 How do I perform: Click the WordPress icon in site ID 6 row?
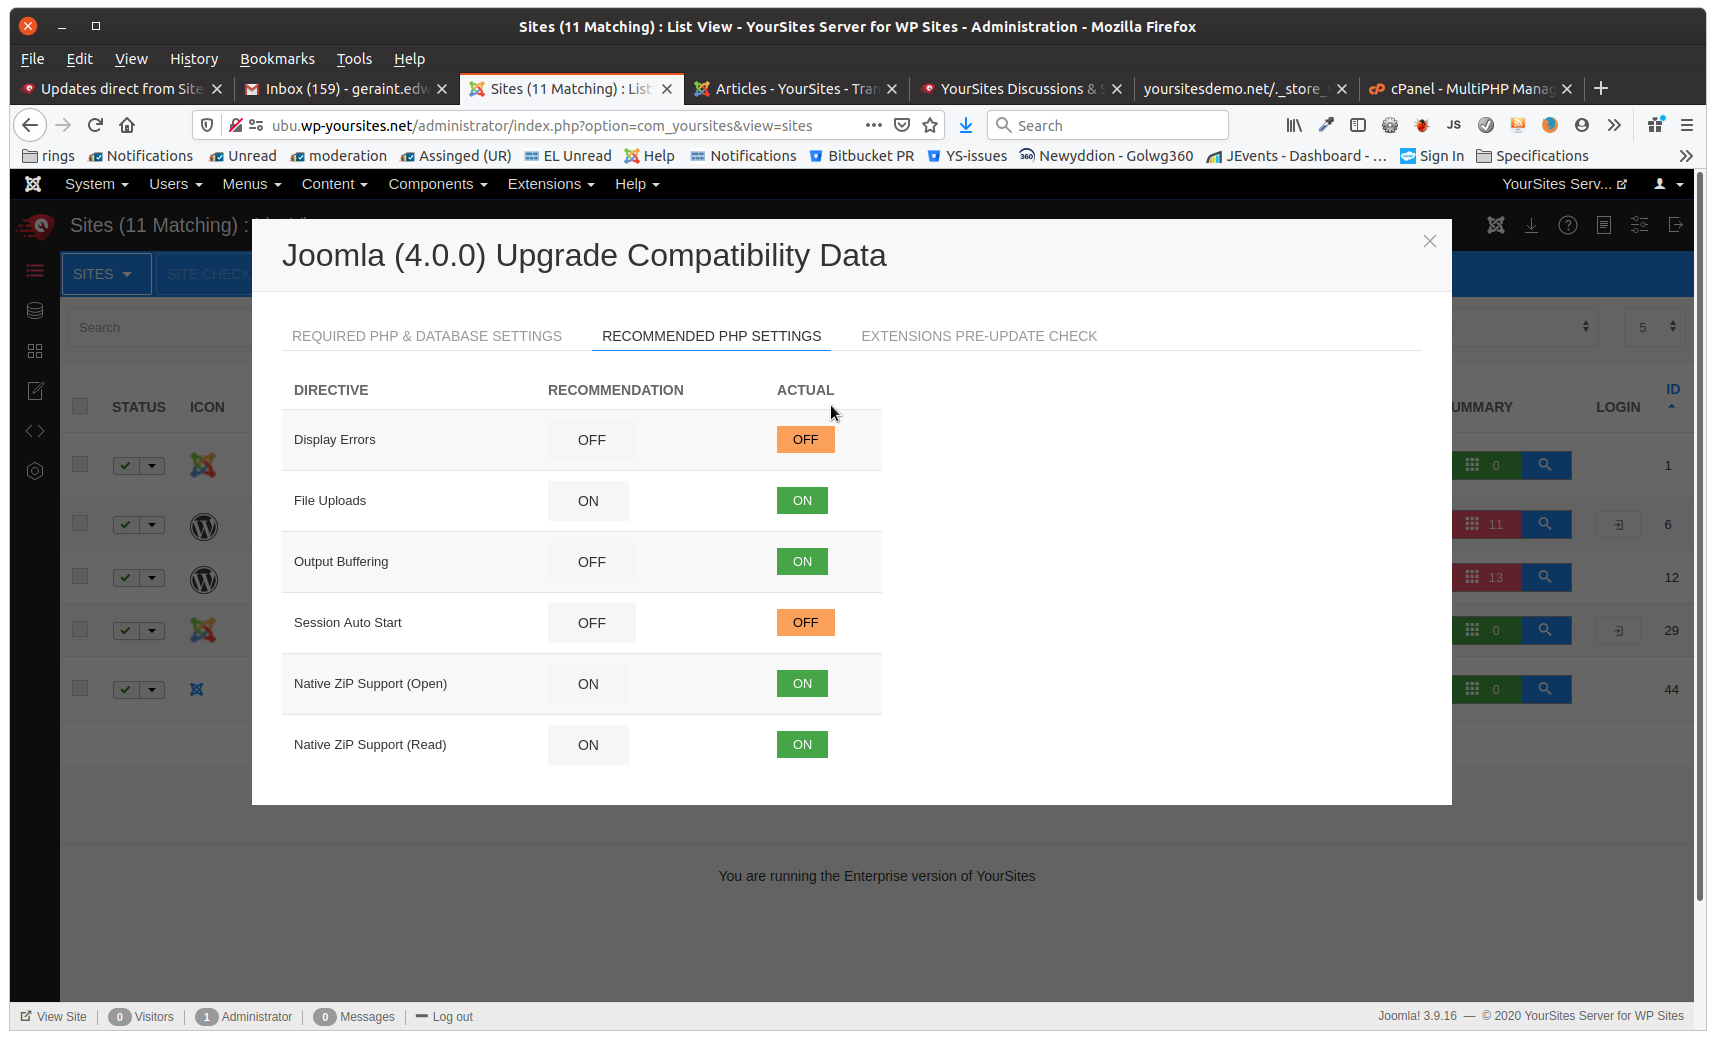coord(204,526)
